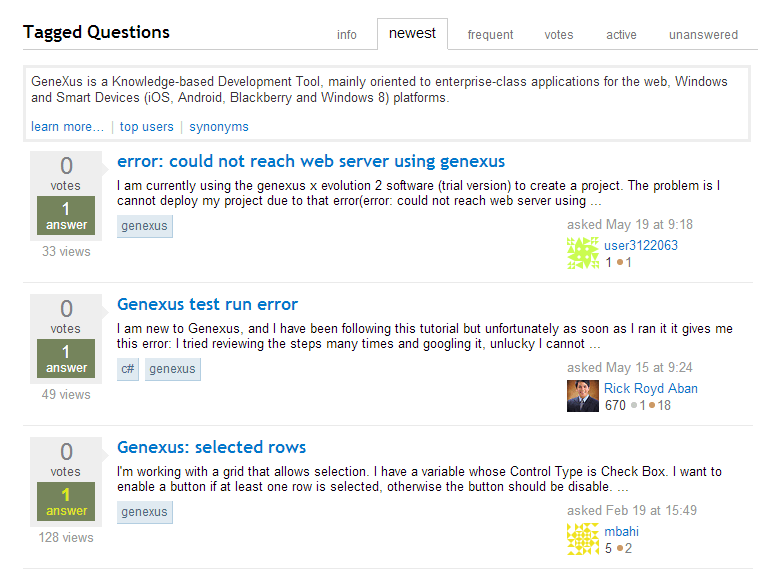Image resolution: width=764 pixels, height=579 pixels.
Task: Click the c# tag
Action: [x=128, y=369]
